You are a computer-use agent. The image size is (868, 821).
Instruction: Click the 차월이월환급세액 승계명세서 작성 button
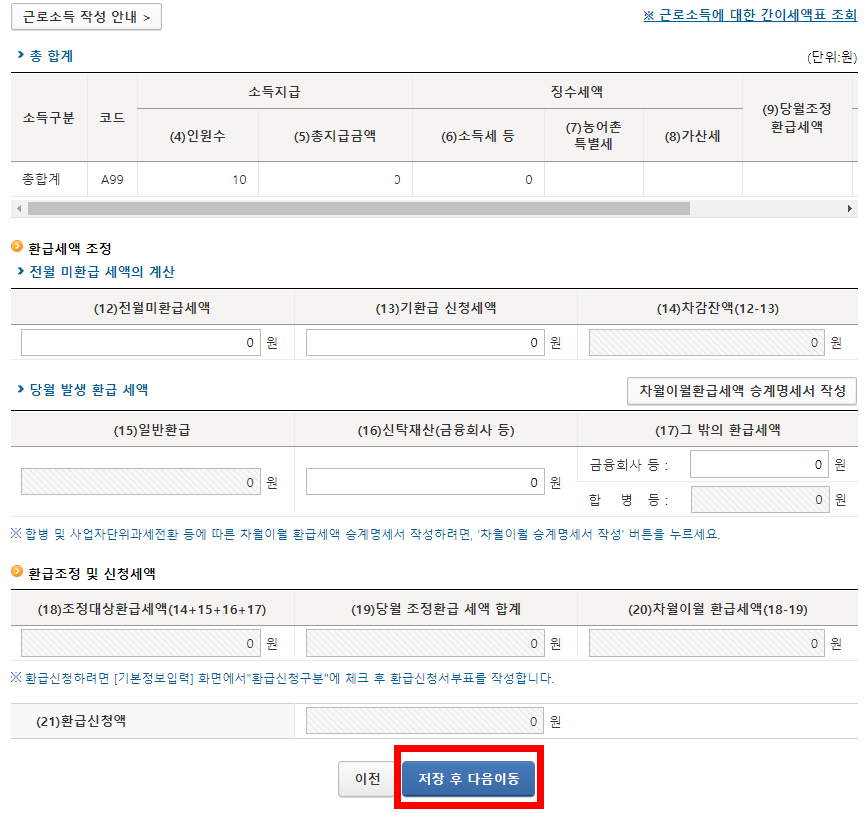coord(742,391)
